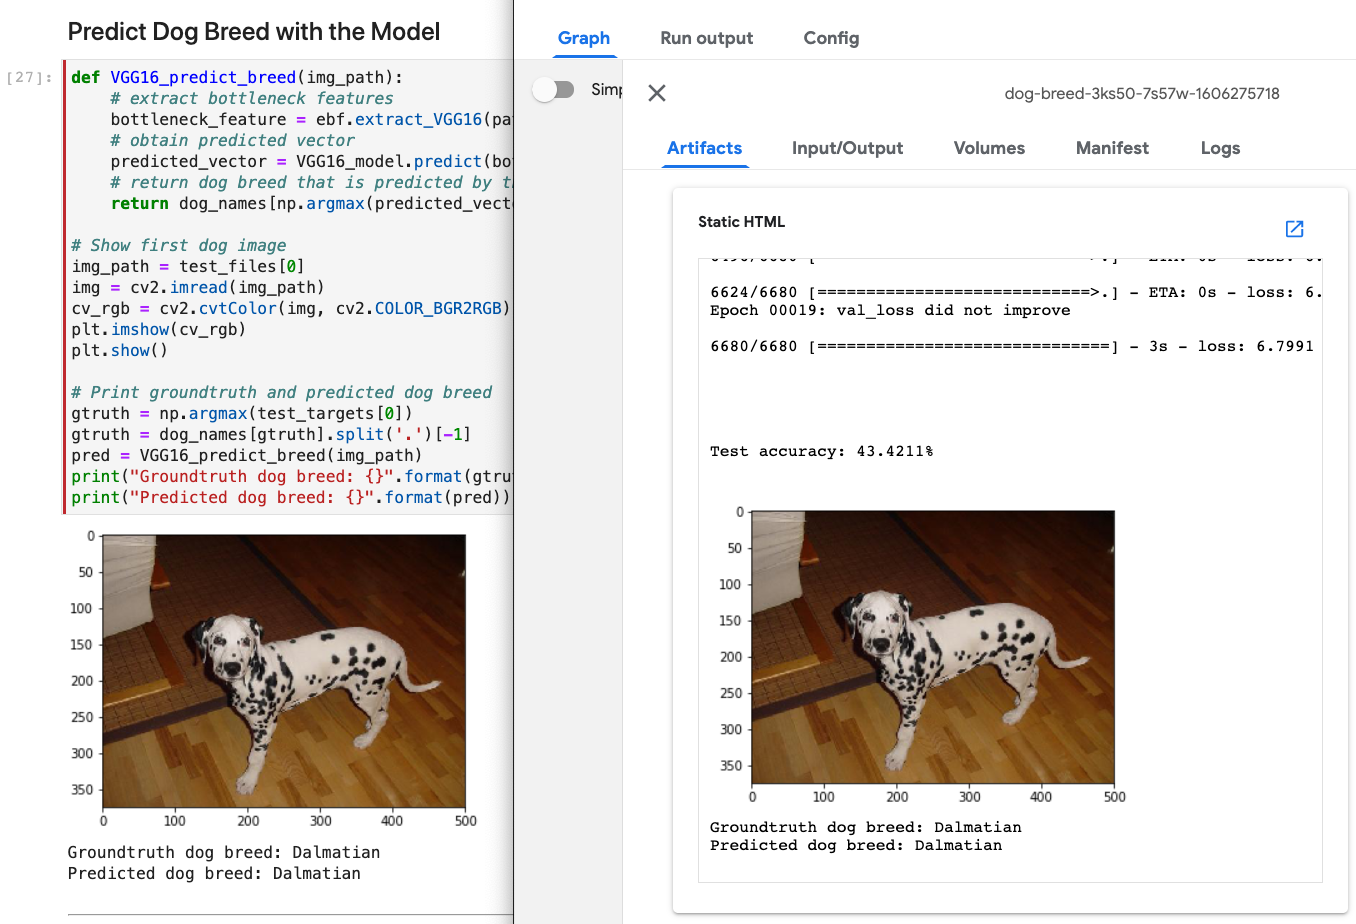Screen dimensions: 1356x924
Task: Open the Input/Output tab
Action: 847,148
